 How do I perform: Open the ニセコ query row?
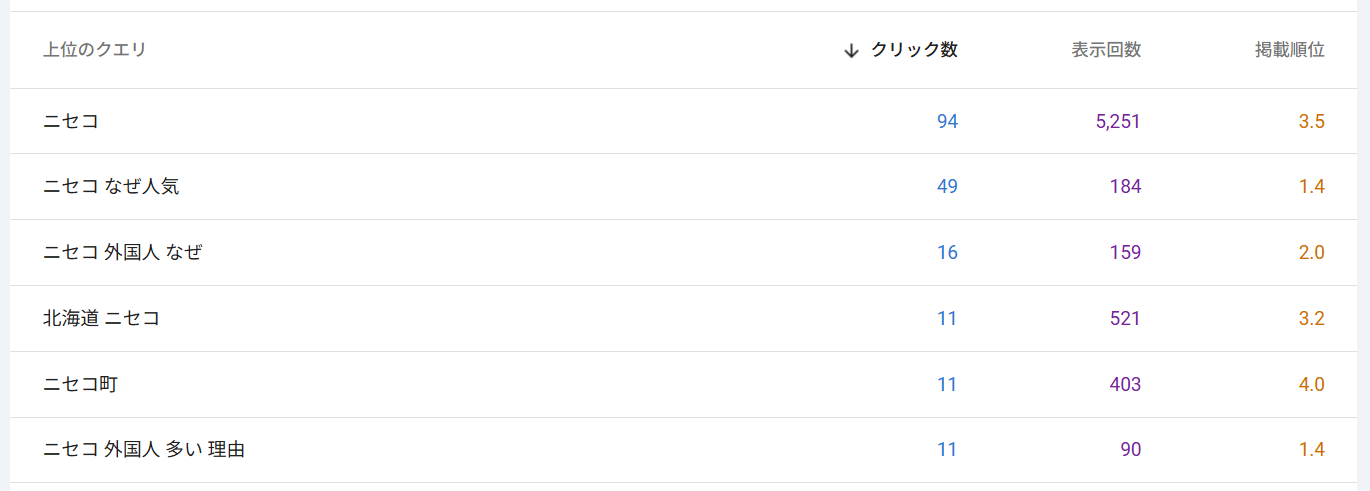coord(71,121)
